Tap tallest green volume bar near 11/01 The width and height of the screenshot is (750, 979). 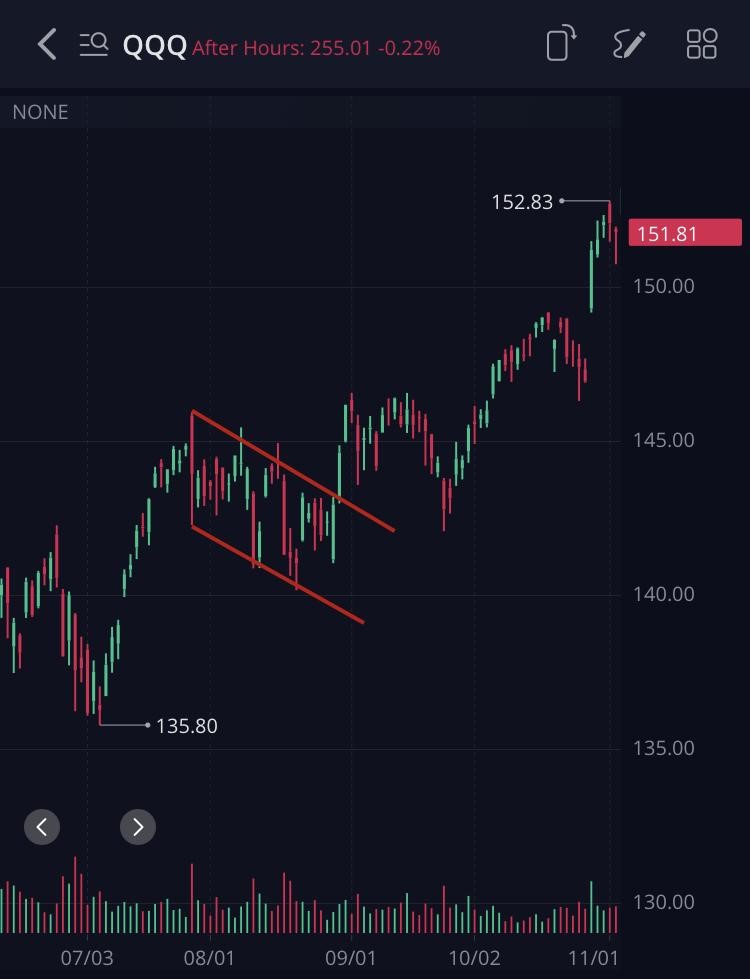pos(591,907)
